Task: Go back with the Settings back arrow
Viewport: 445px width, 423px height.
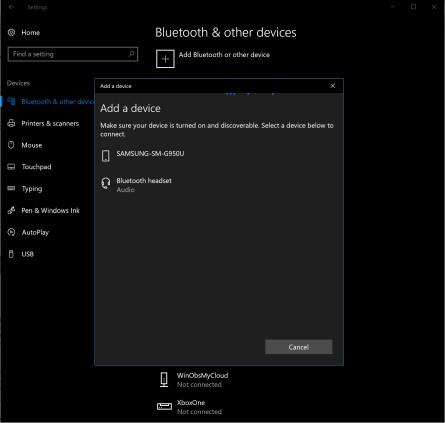Action: pos(11,7)
